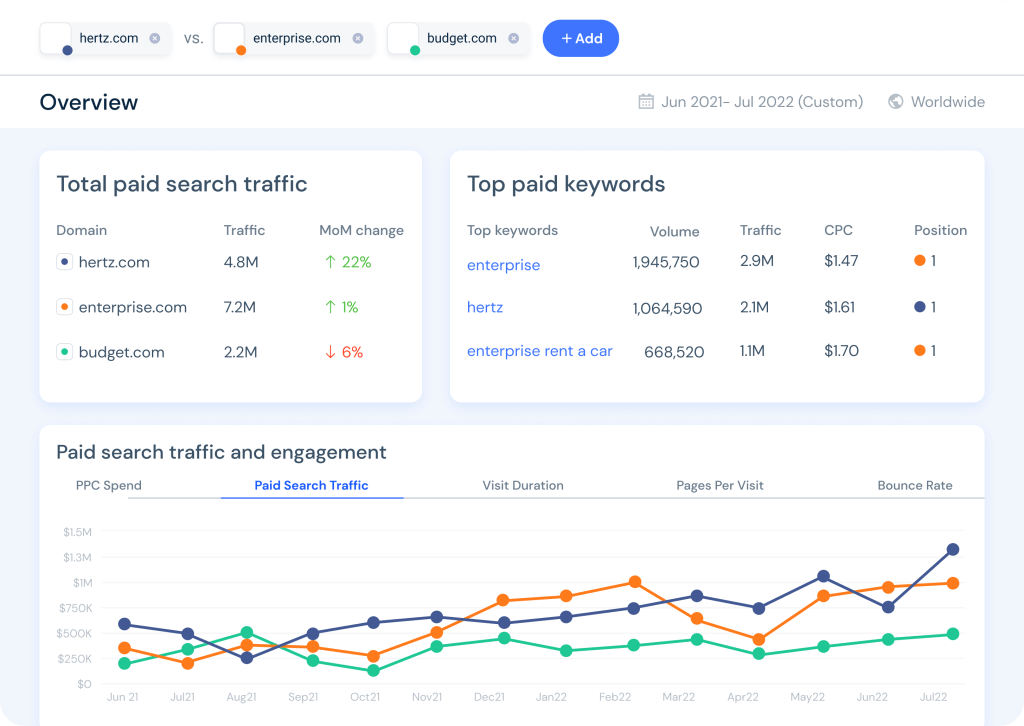1024x726 pixels.
Task: Remove enterprise.com using its x icon
Action: coord(358,38)
